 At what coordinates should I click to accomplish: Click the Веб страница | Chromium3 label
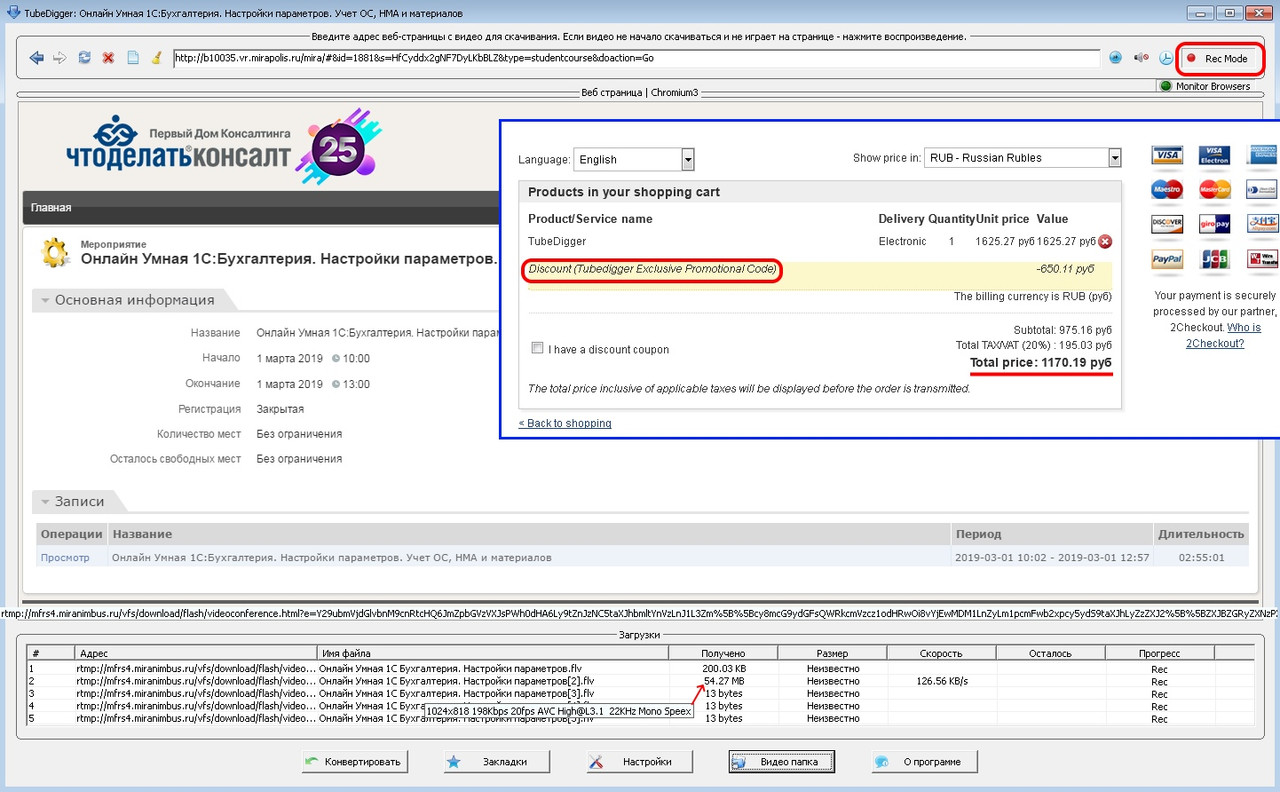640,92
